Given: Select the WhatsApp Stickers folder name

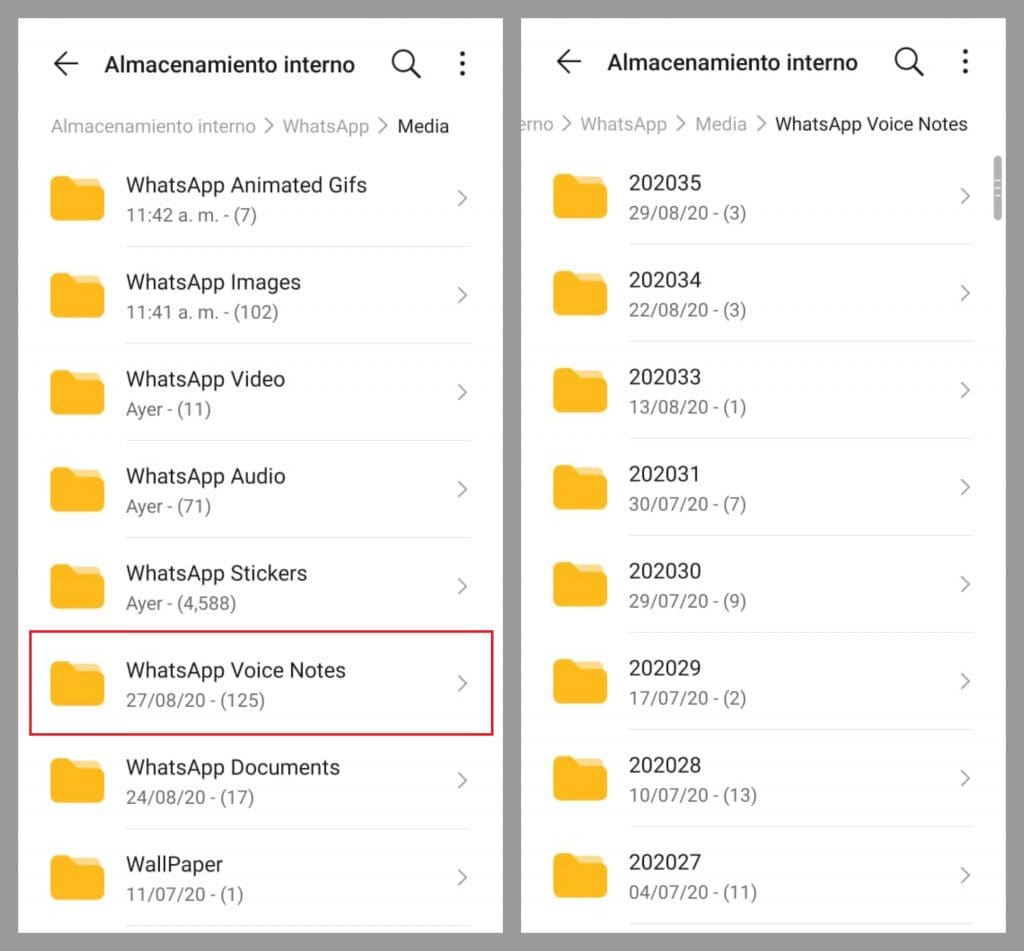Looking at the screenshot, I should 217,573.
